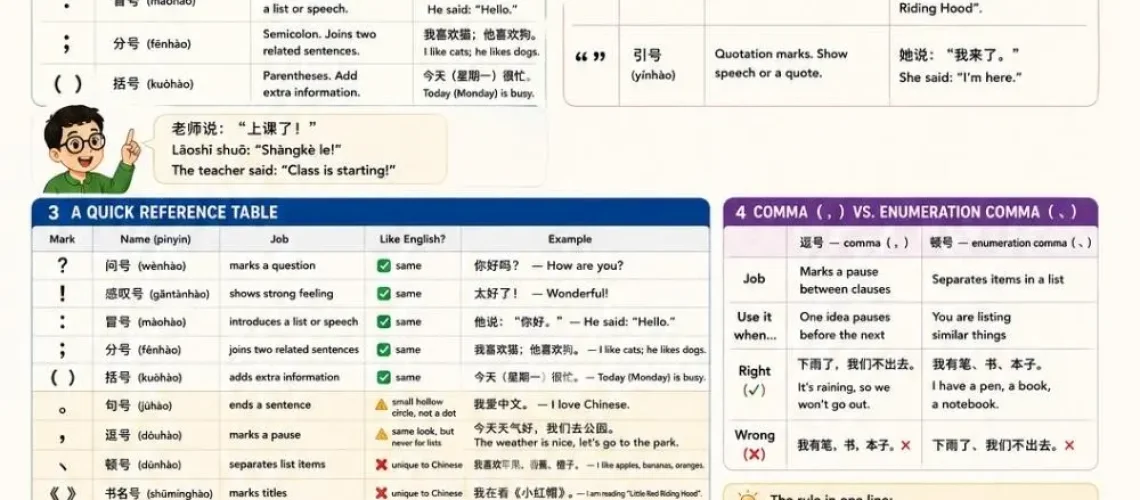This screenshot has width=1140, height=500.
Task: Click the 'same look, but never for lists' note
Action: click(422, 436)
